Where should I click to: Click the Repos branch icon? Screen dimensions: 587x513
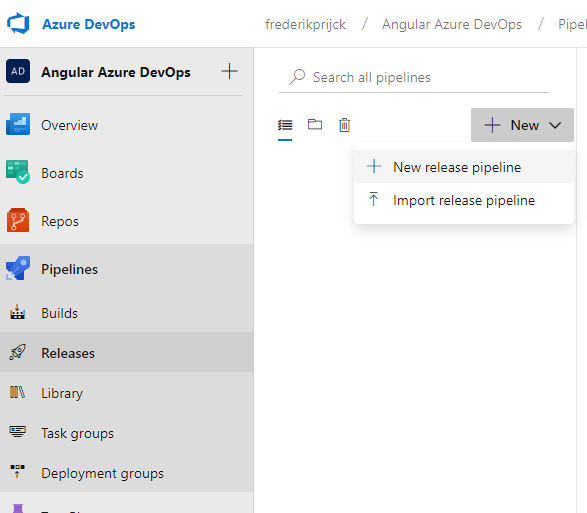click(18, 220)
